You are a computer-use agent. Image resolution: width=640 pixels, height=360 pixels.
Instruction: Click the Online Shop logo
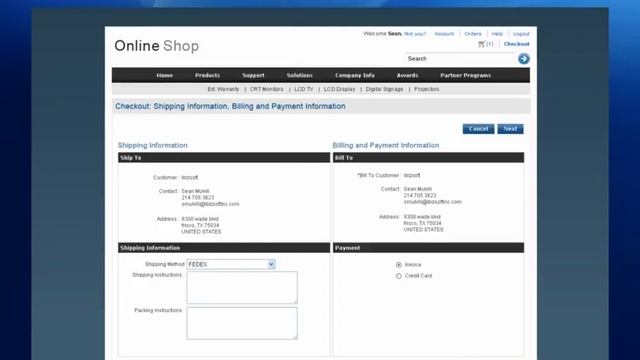[156, 46]
